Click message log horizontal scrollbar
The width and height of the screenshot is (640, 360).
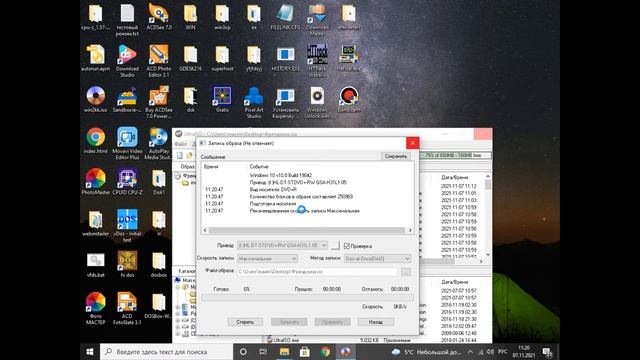pos(307,230)
